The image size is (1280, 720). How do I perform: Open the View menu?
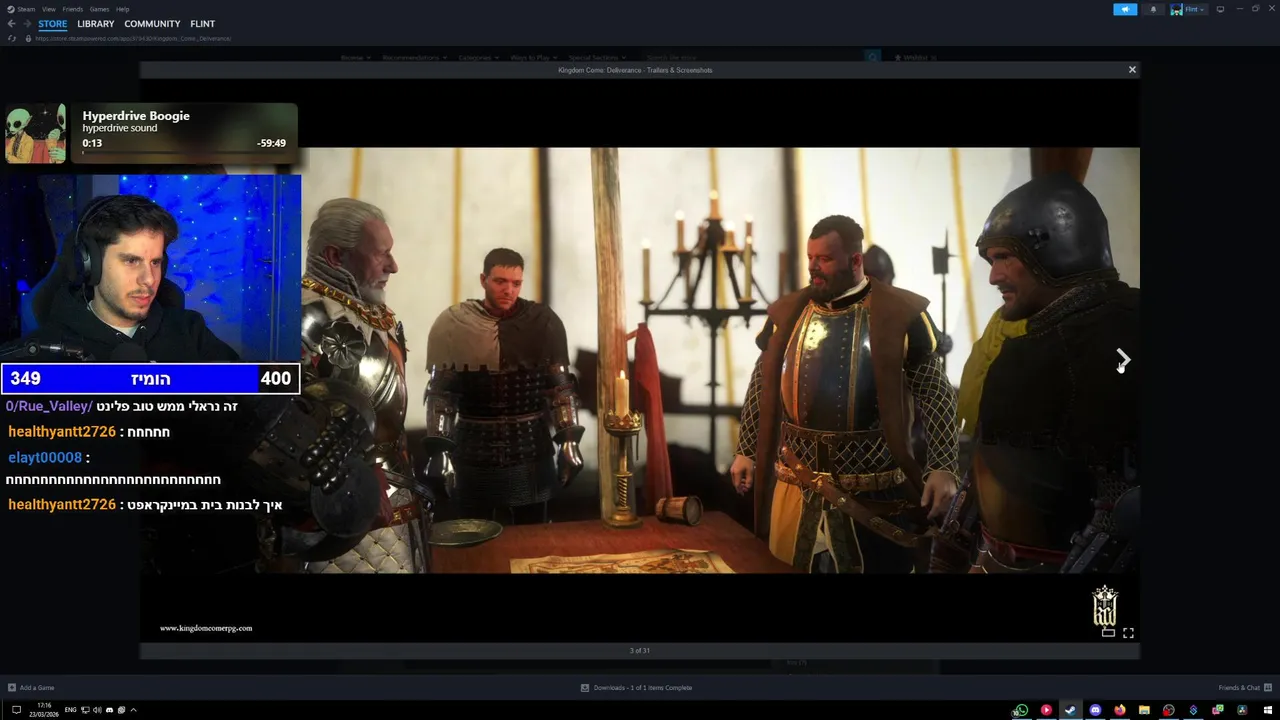point(49,9)
